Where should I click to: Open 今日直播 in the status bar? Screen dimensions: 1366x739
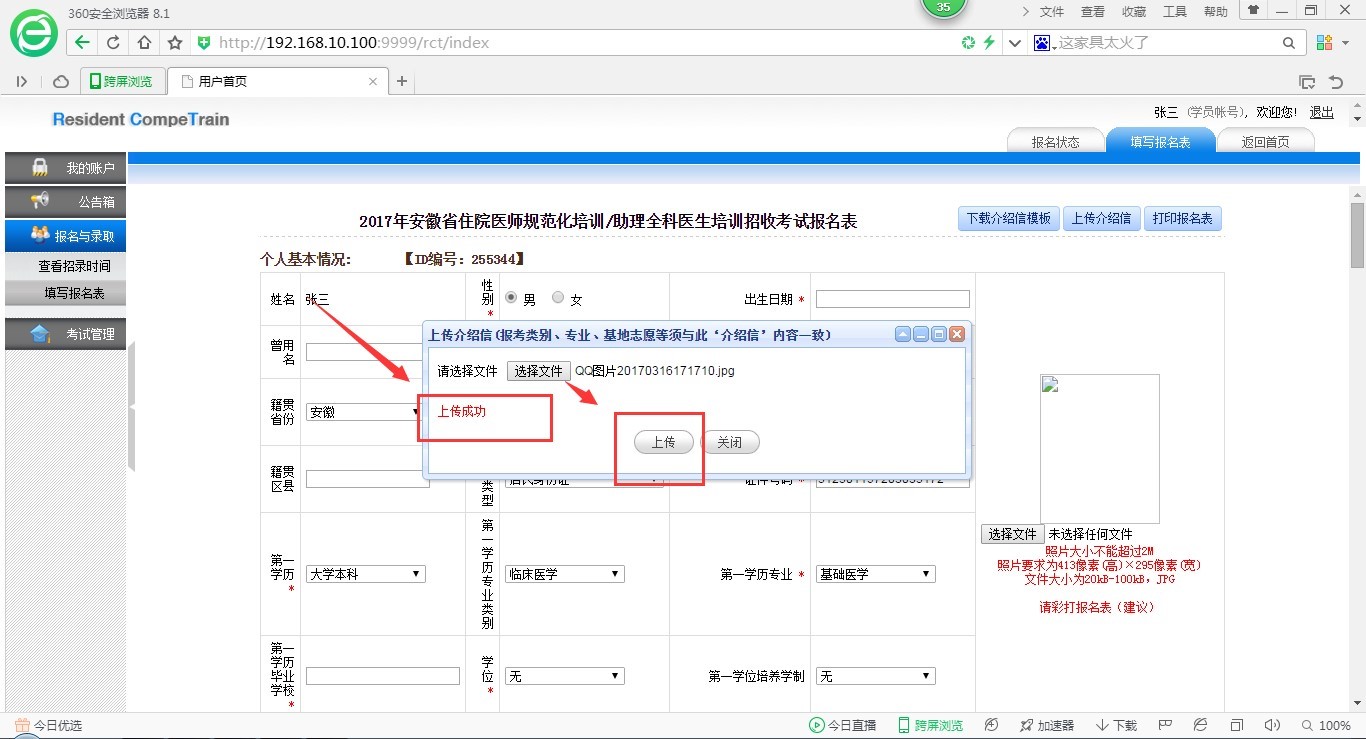843,725
